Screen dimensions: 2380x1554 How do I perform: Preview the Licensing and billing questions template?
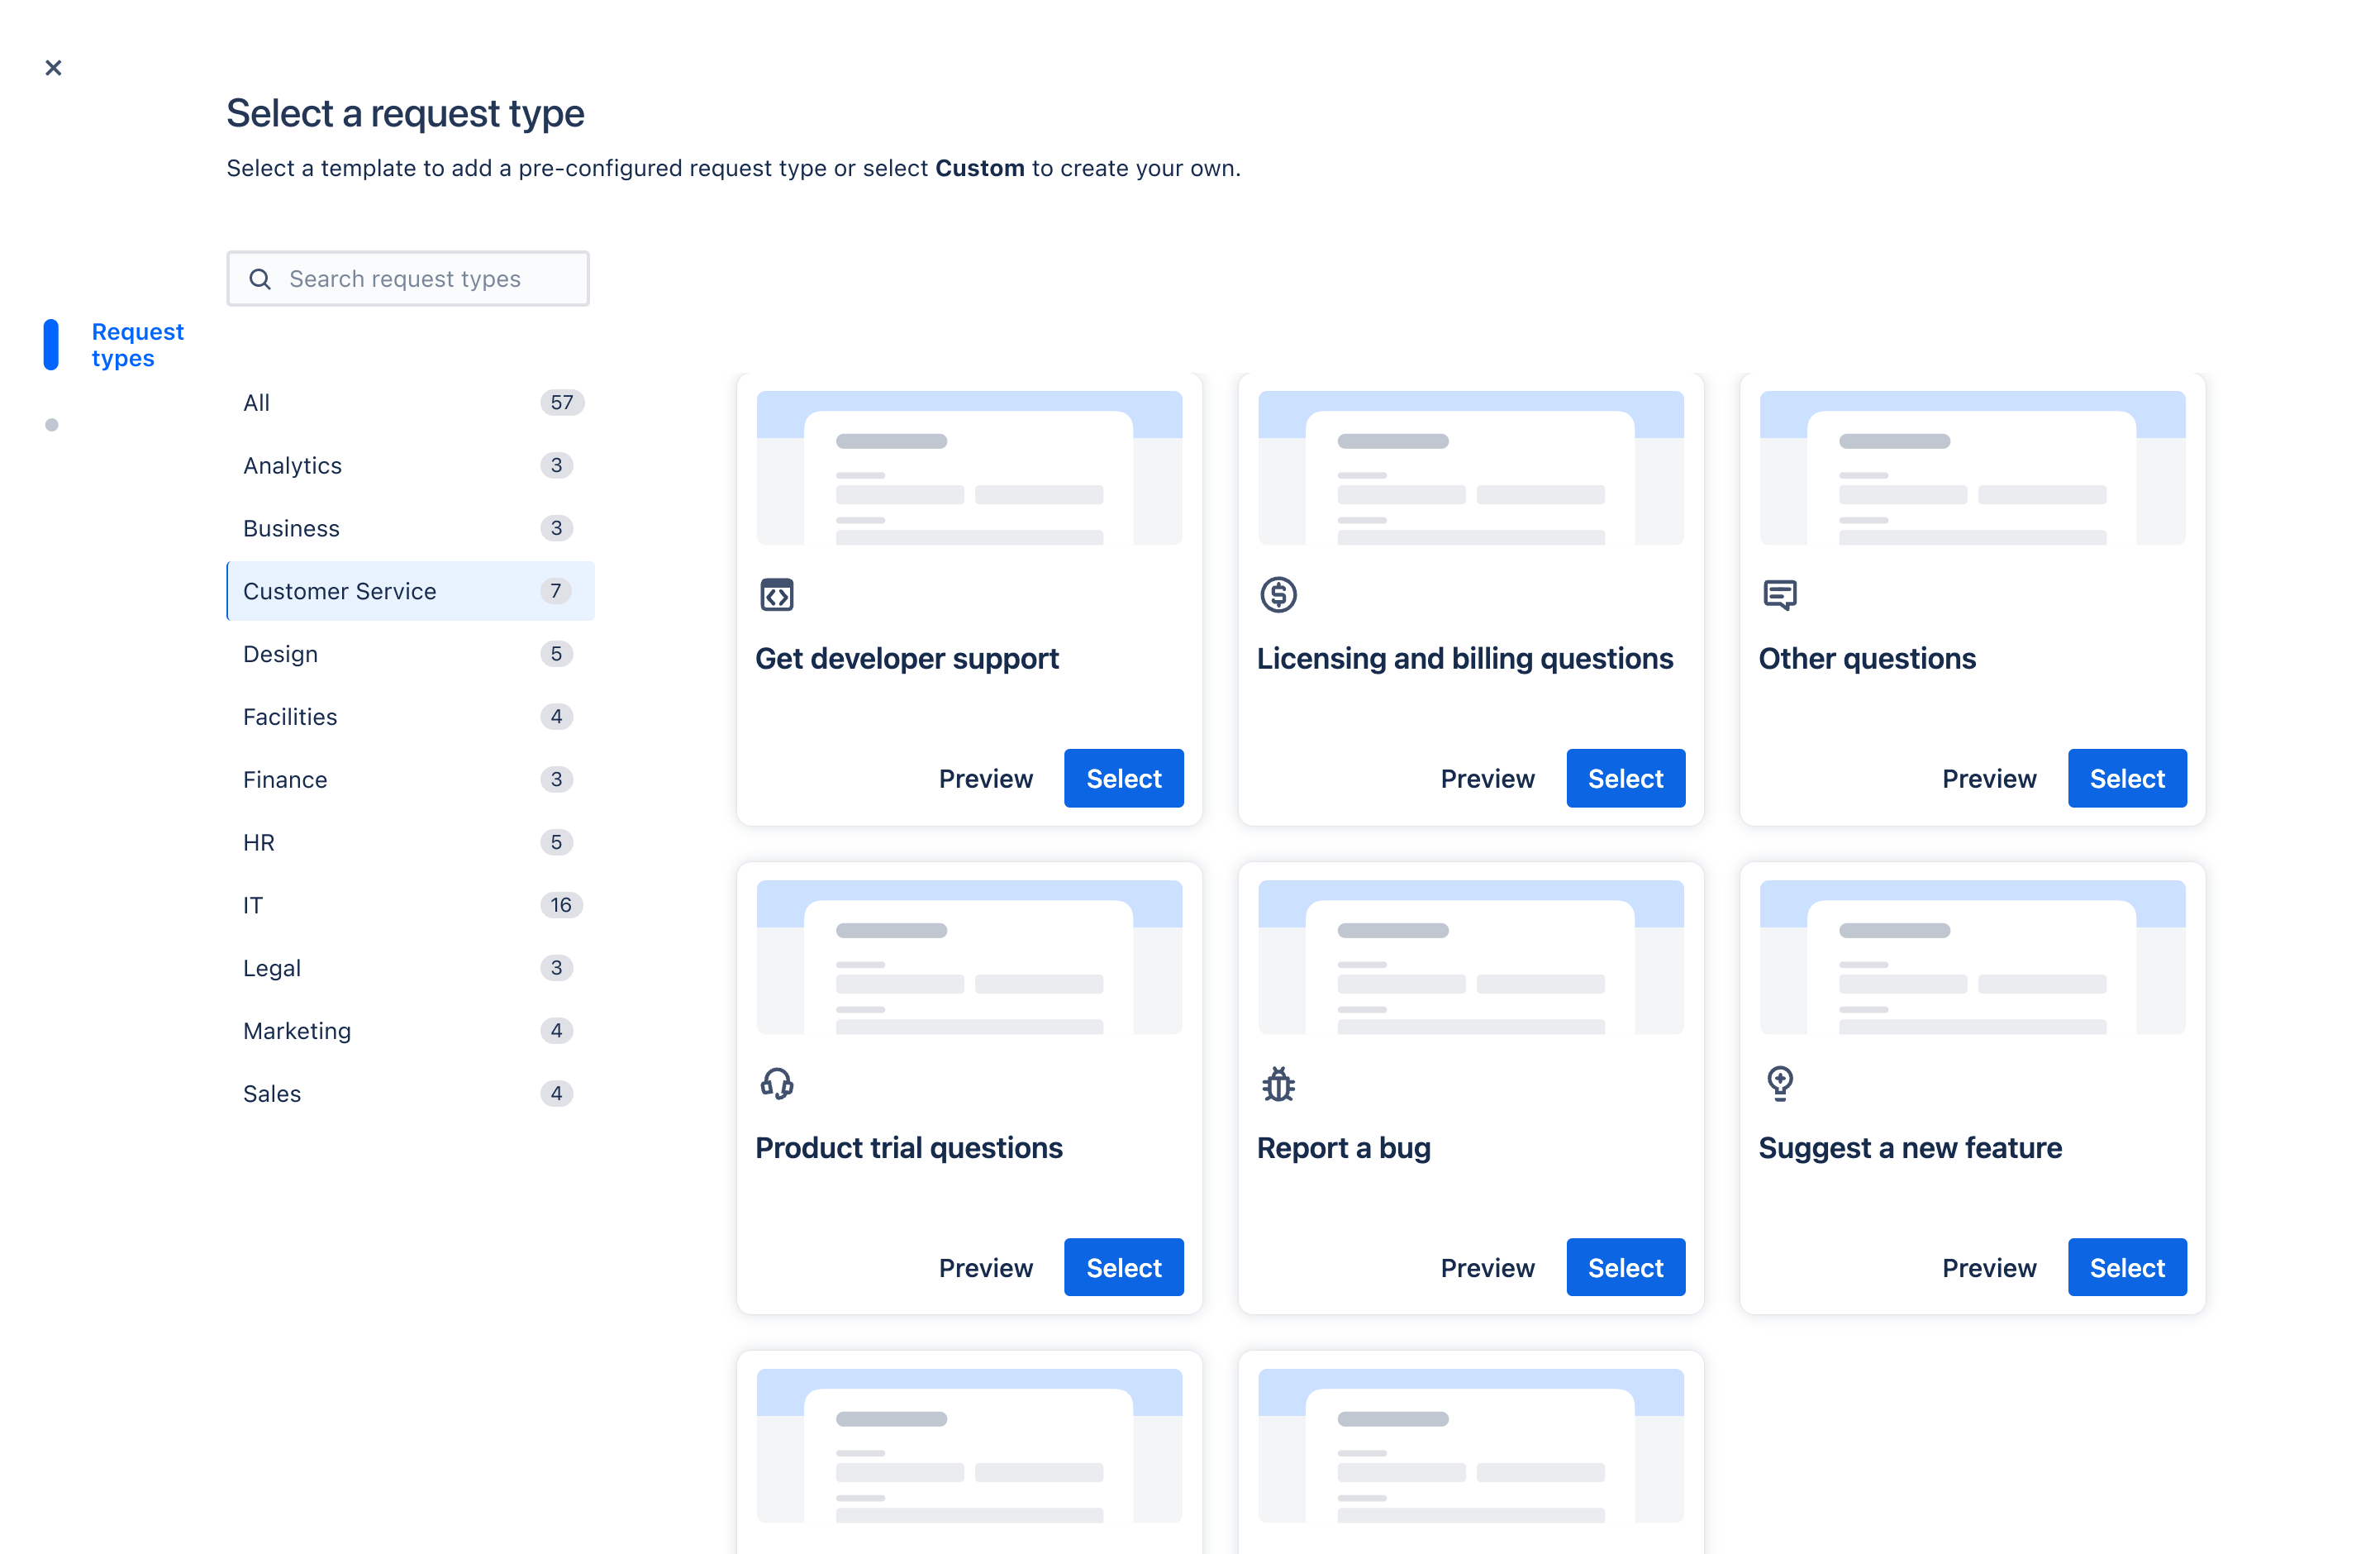pos(1487,777)
